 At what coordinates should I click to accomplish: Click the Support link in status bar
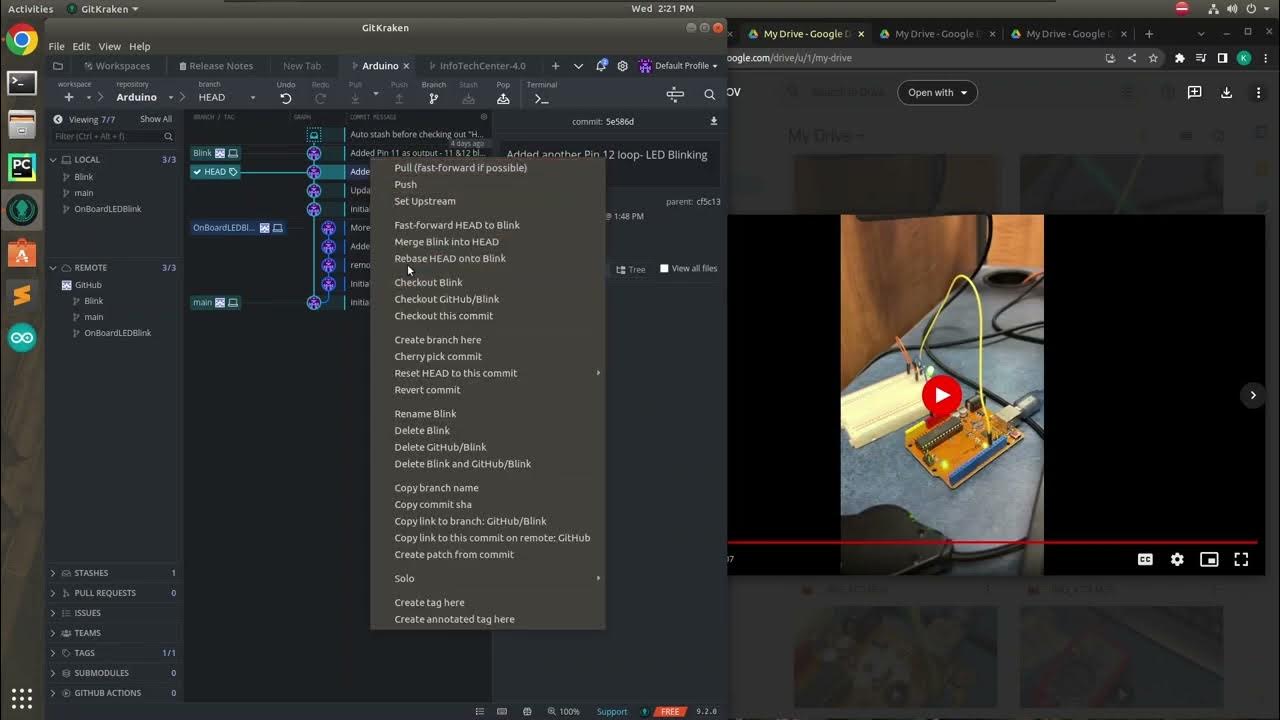point(612,712)
